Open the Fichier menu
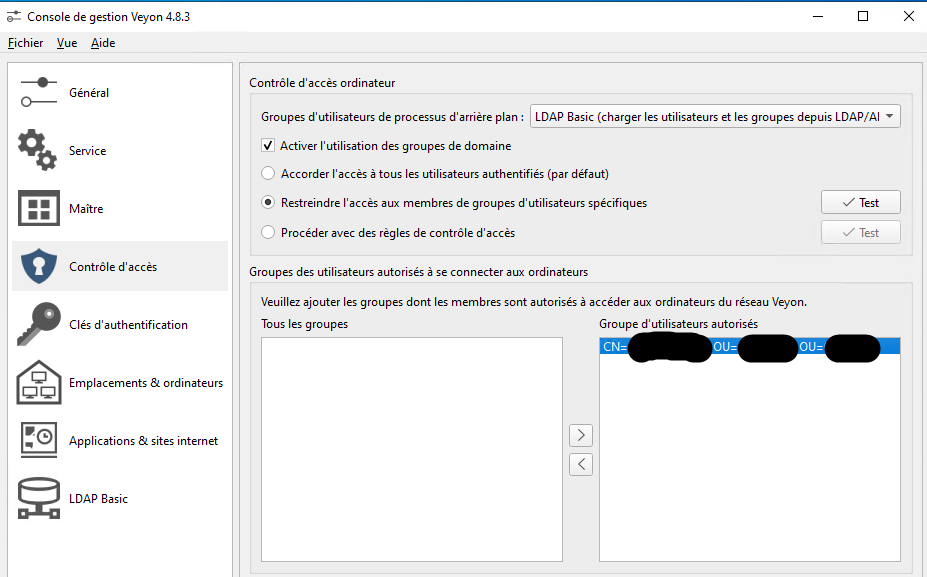Screen dimensions: 927x577 point(25,43)
